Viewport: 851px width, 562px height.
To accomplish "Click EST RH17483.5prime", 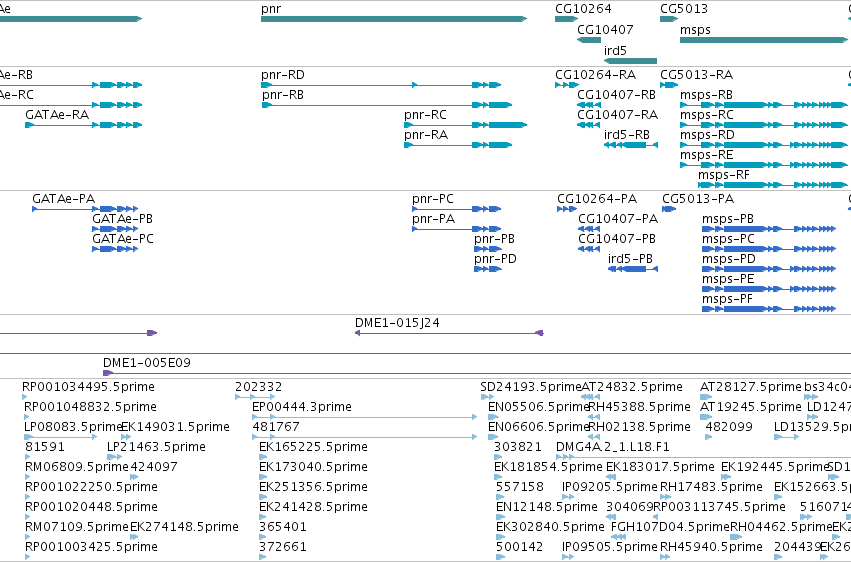I will [x=665, y=497].
